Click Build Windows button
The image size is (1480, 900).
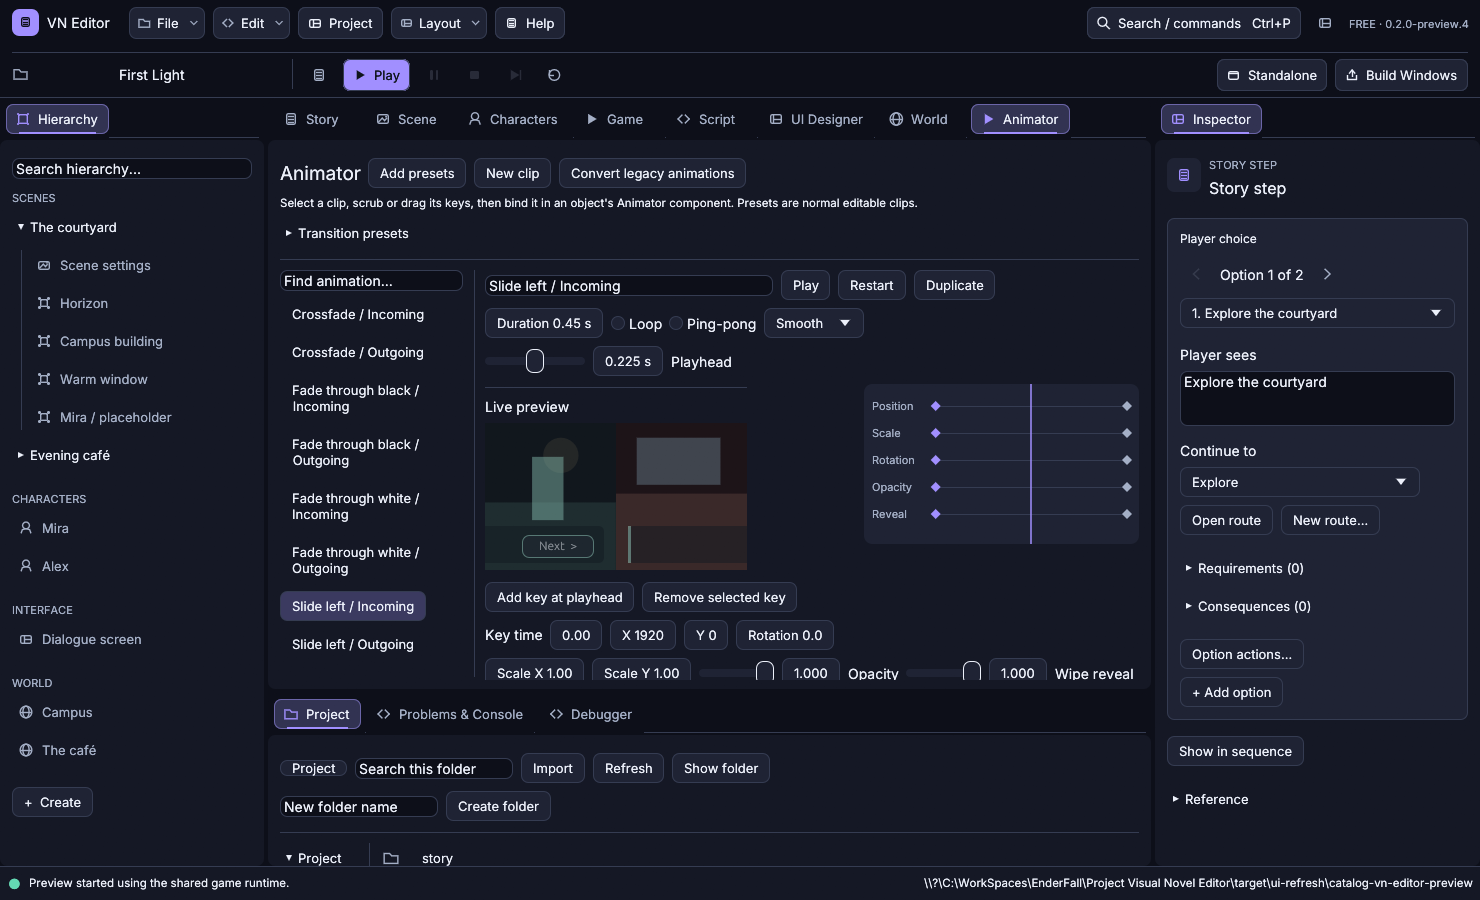(x=1401, y=75)
